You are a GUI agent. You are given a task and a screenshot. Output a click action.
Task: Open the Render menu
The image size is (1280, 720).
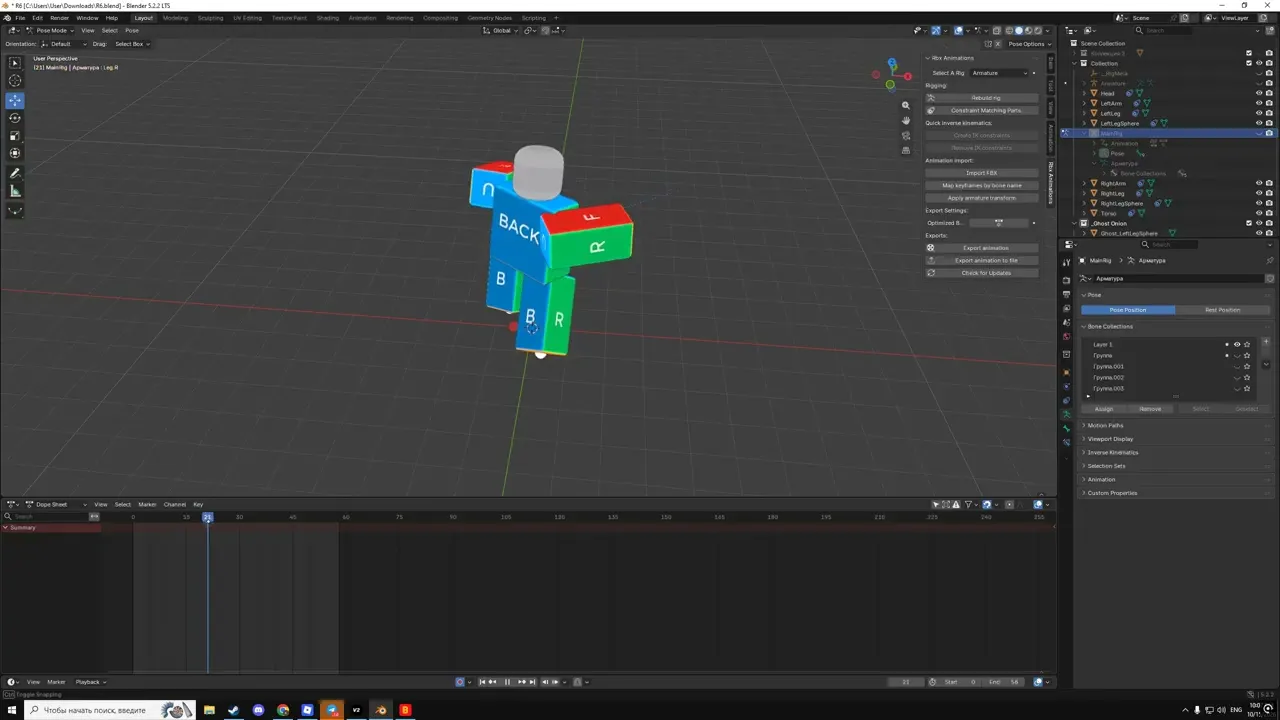(60, 18)
